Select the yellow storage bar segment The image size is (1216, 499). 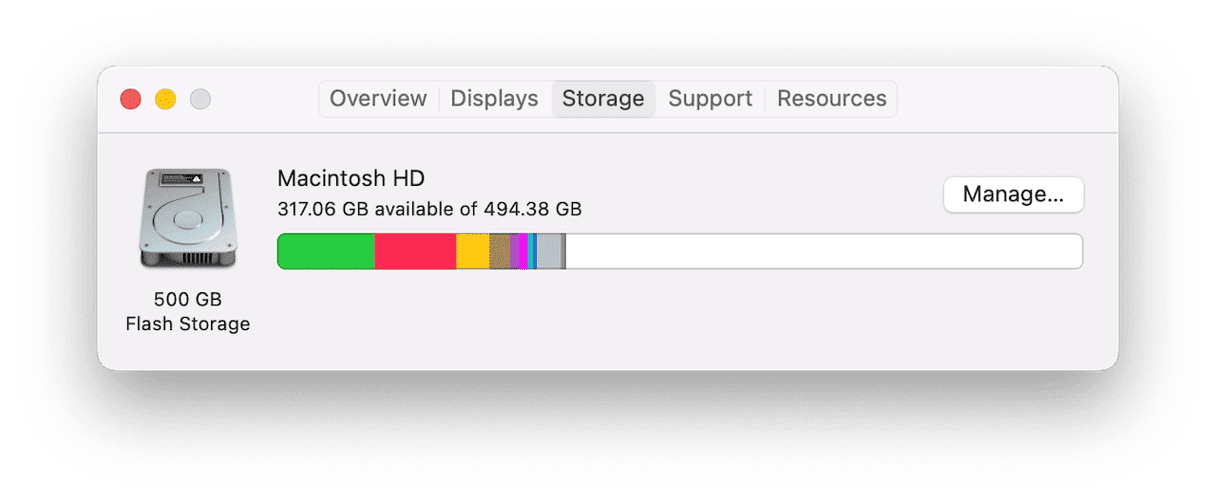tap(472, 251)
